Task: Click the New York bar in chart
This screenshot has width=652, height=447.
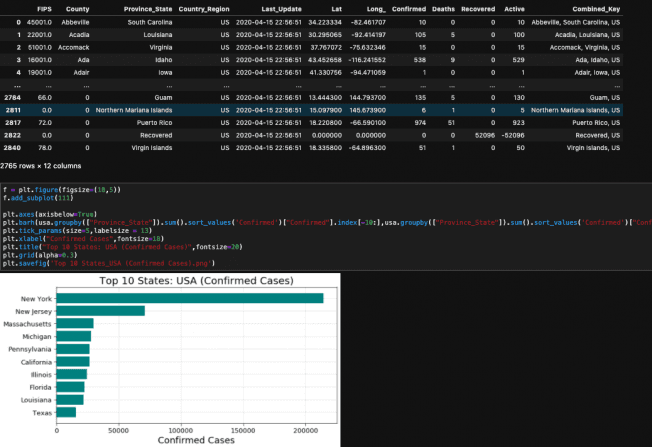Action: pyautogui.click(x=190, y=298)
